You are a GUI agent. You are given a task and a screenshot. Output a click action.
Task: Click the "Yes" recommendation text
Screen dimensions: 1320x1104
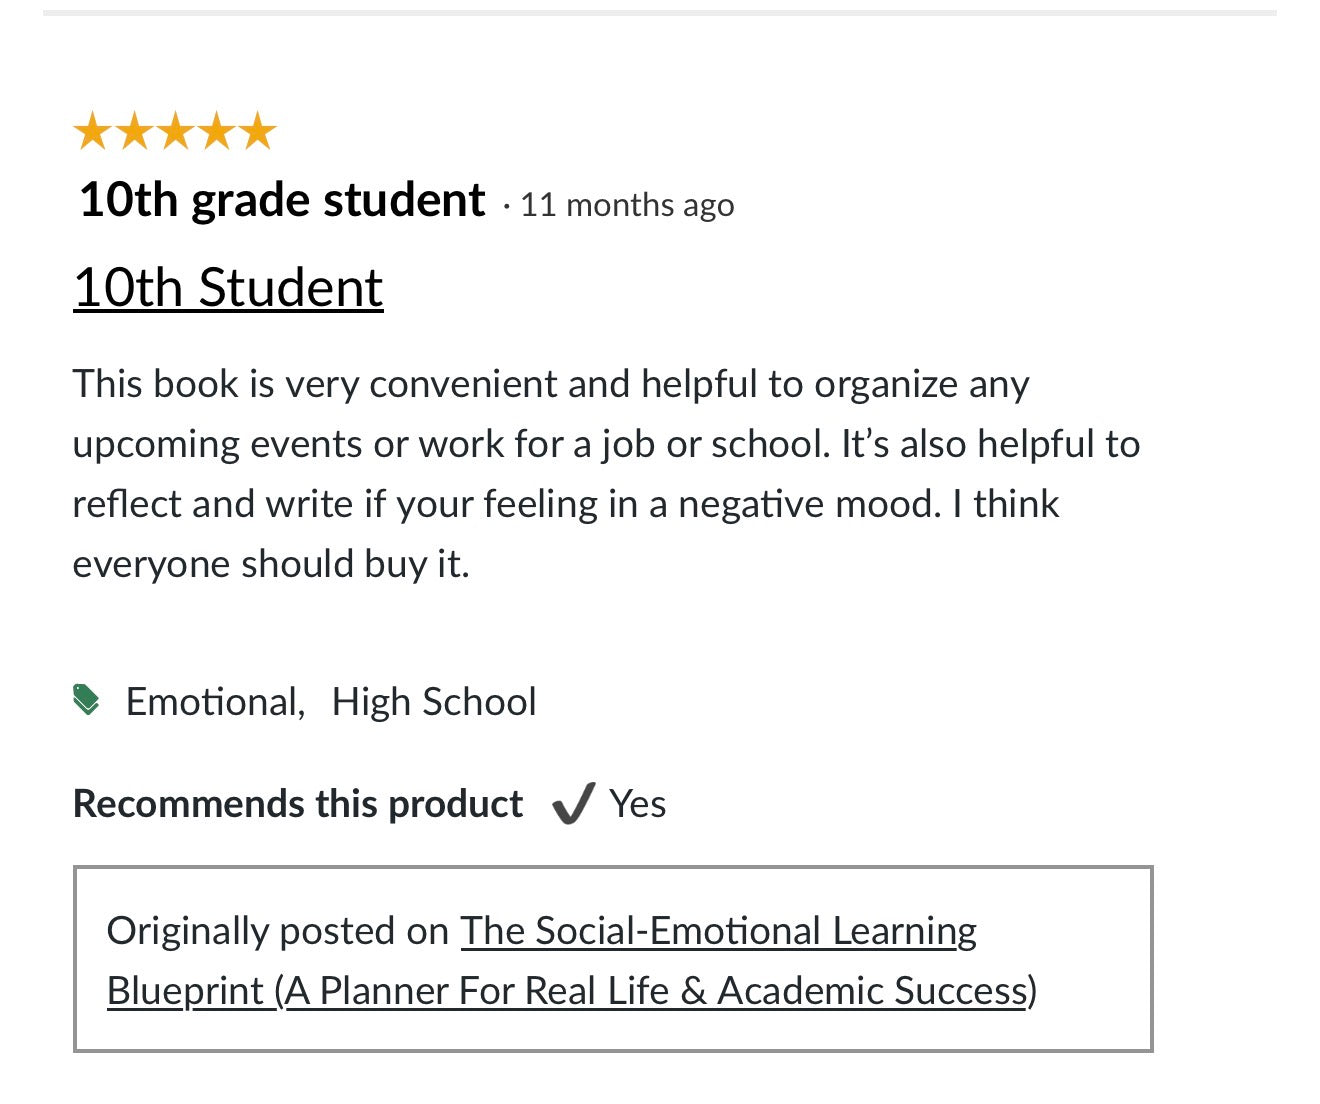pyautogui.click(x=638, y=804)
